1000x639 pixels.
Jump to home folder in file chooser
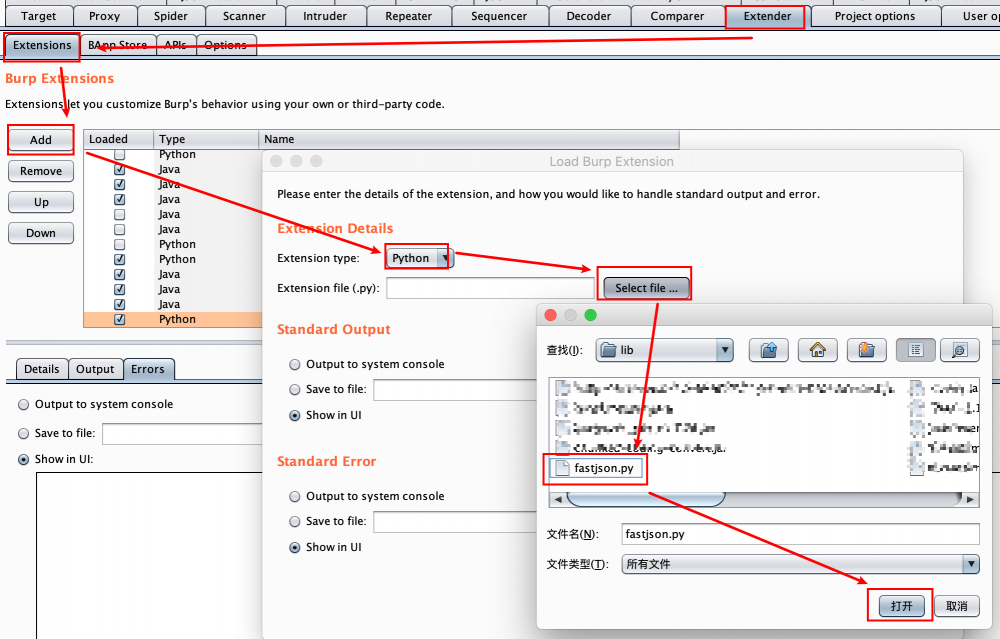818,350
